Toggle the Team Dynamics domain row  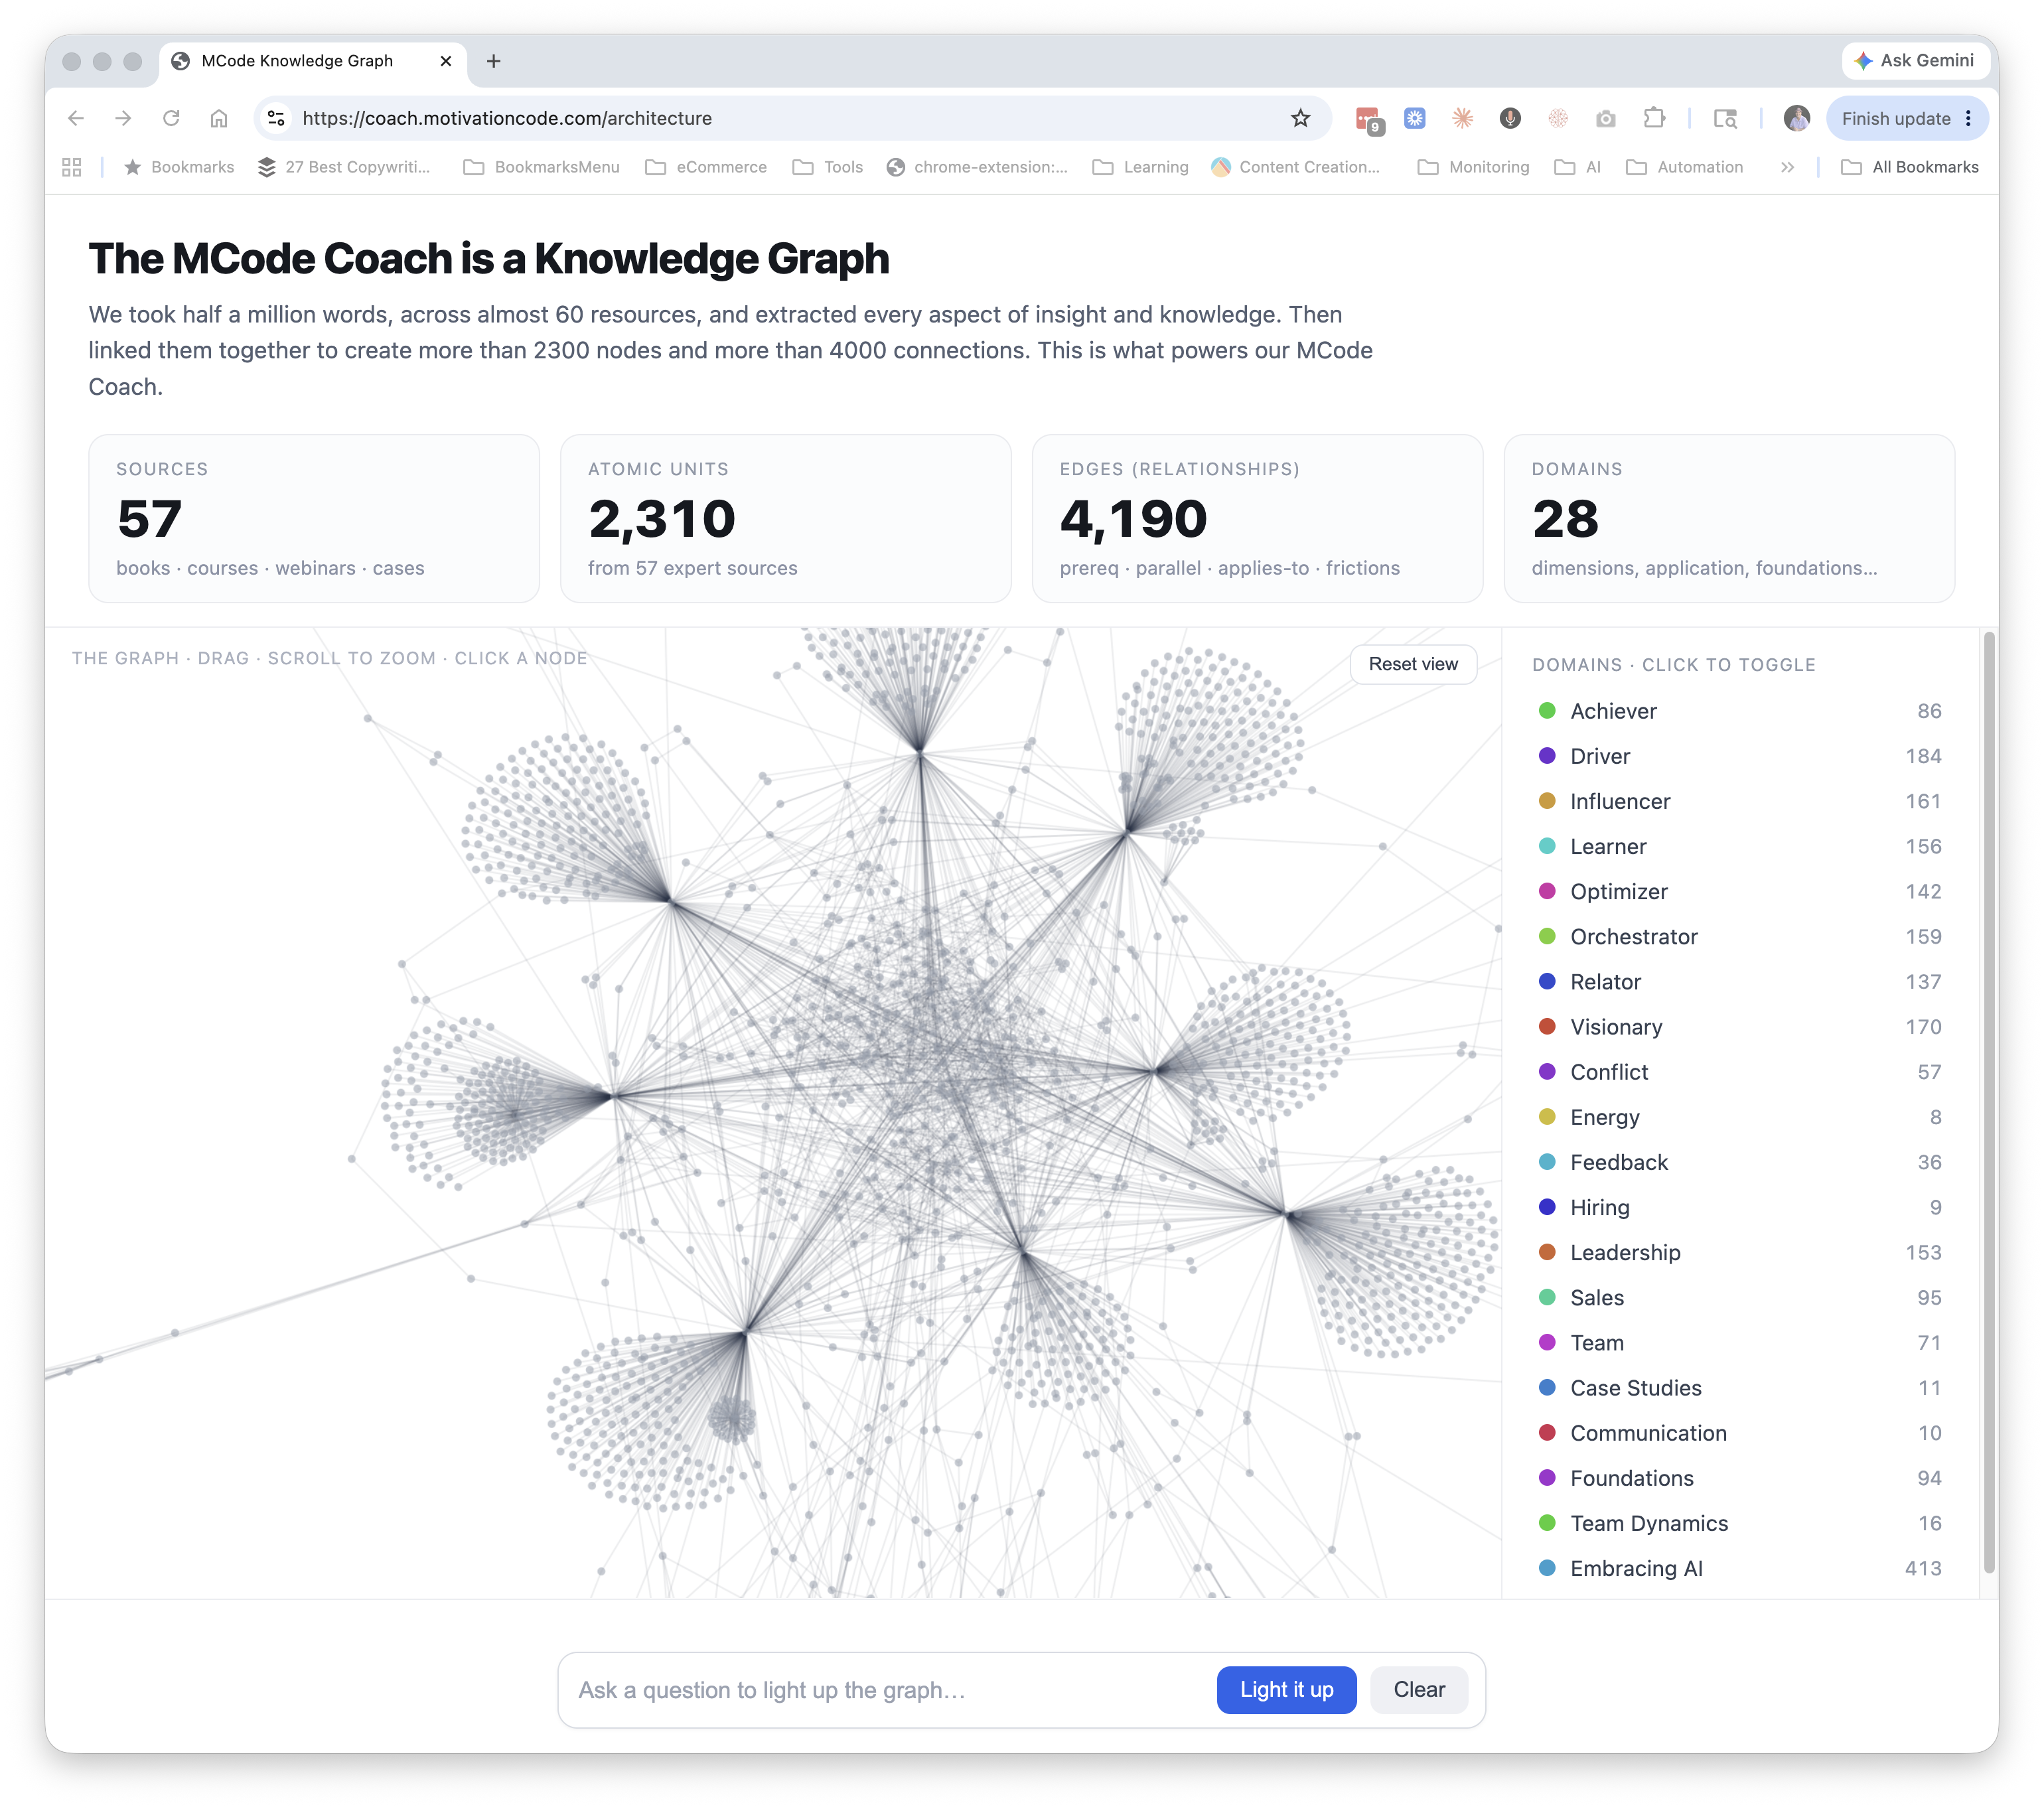click(1739, 1523)
